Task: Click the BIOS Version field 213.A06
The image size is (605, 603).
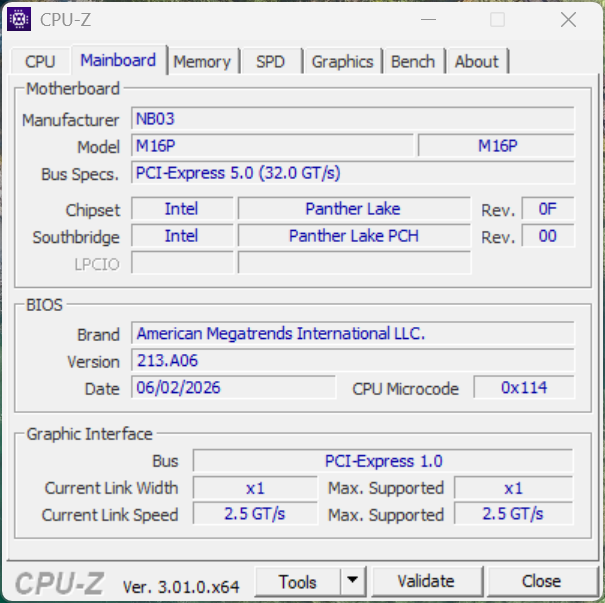Action: click(353, 360)
